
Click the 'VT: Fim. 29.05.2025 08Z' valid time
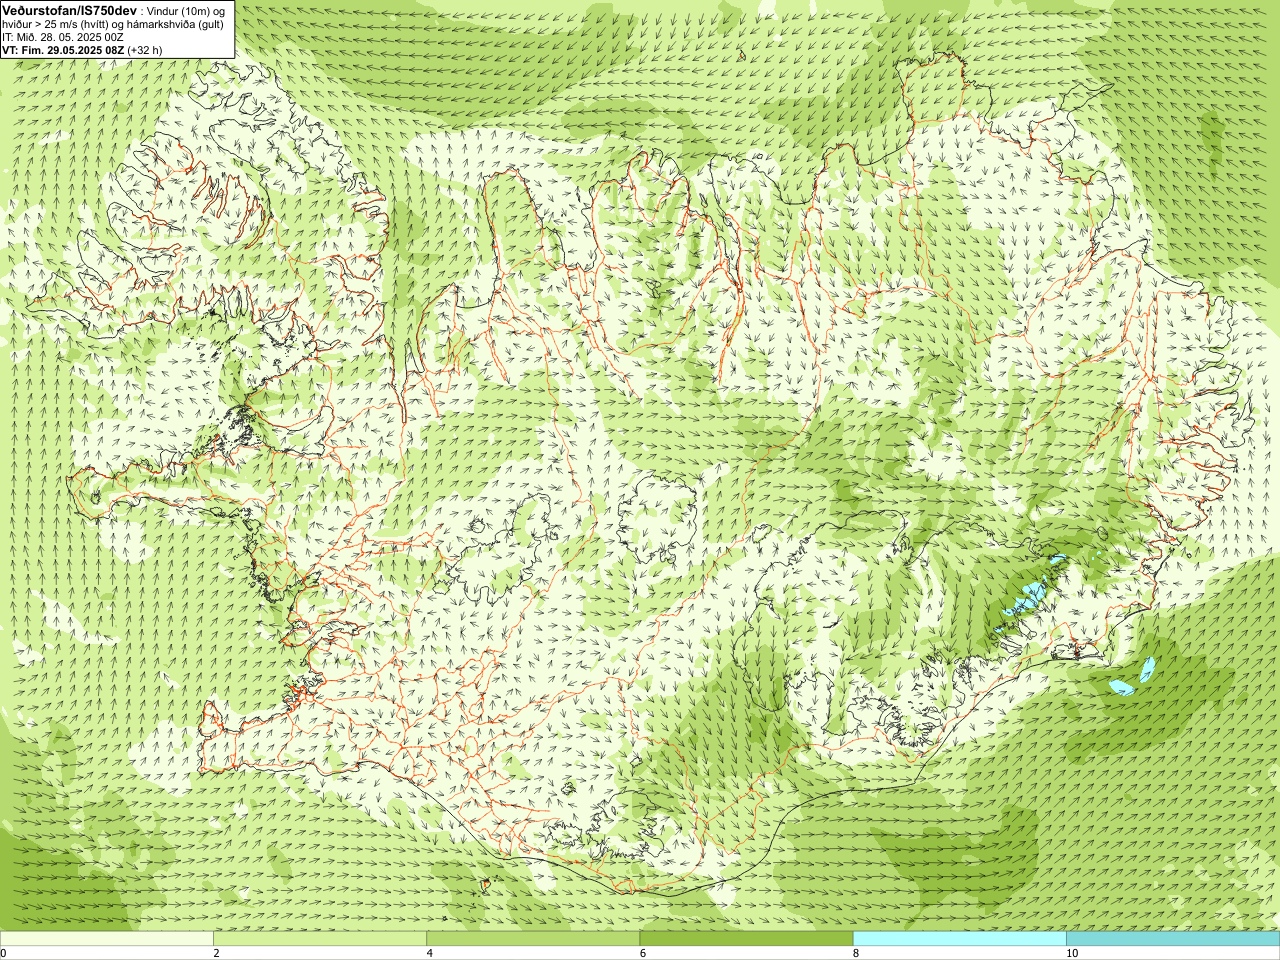[x=63, y=49]
